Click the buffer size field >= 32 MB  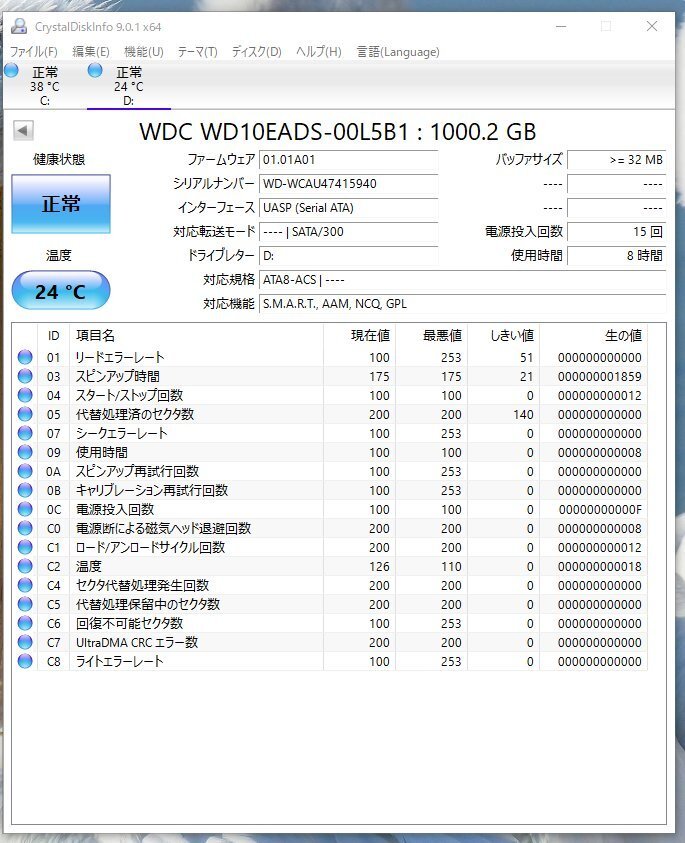(x=617, y=160)
